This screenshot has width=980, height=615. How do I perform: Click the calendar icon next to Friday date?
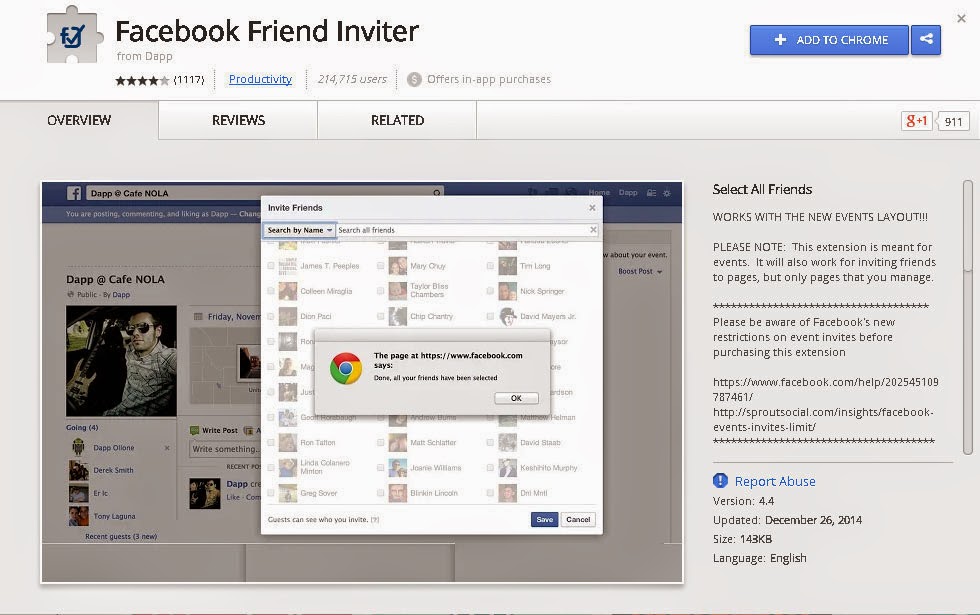(198, 316)
